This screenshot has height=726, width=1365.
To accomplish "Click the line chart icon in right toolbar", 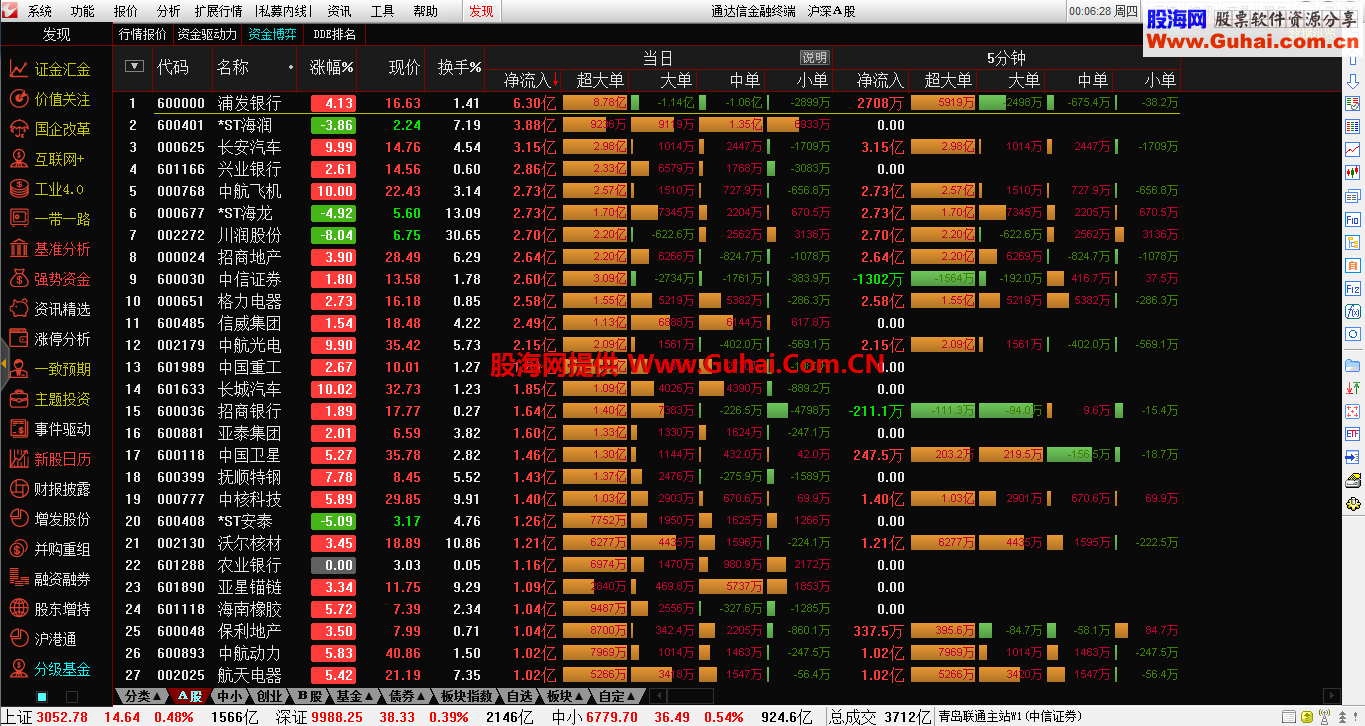I will point(1353,149).
